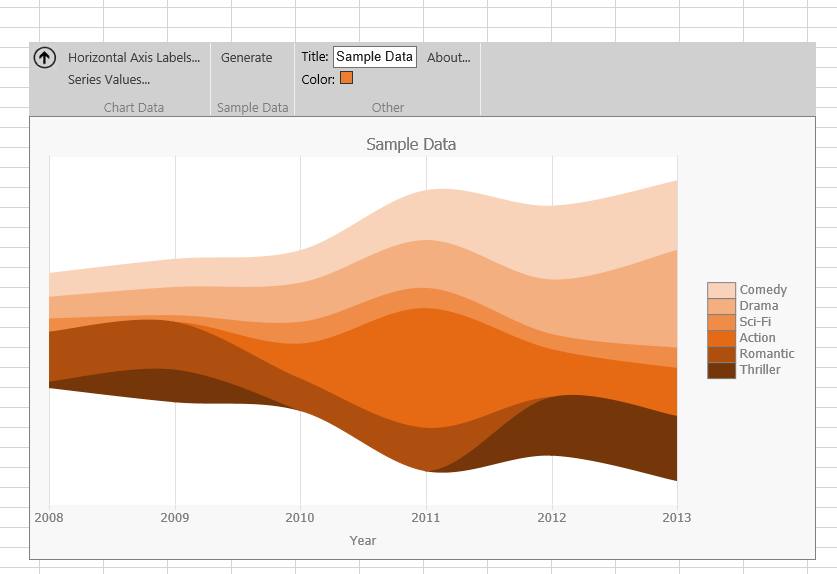This screenshot has width=837, height=574.
Task: Open the orange Color swatch picker
Action: click(x=346, y=78)
